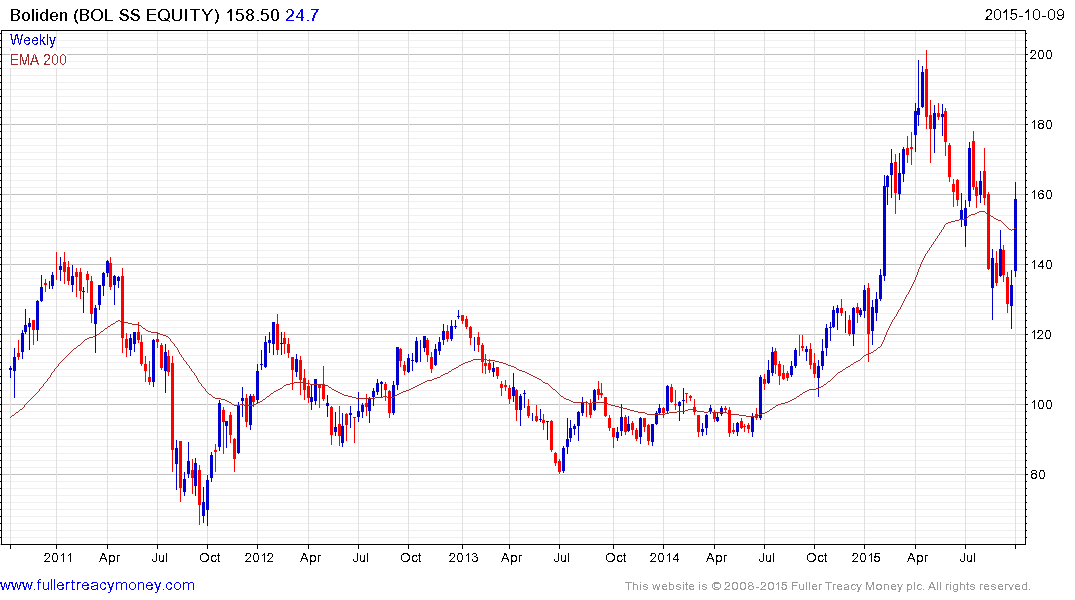Select the 2012 year marker on the time axis
1075x600 pixels.
[x=259, y=557]
